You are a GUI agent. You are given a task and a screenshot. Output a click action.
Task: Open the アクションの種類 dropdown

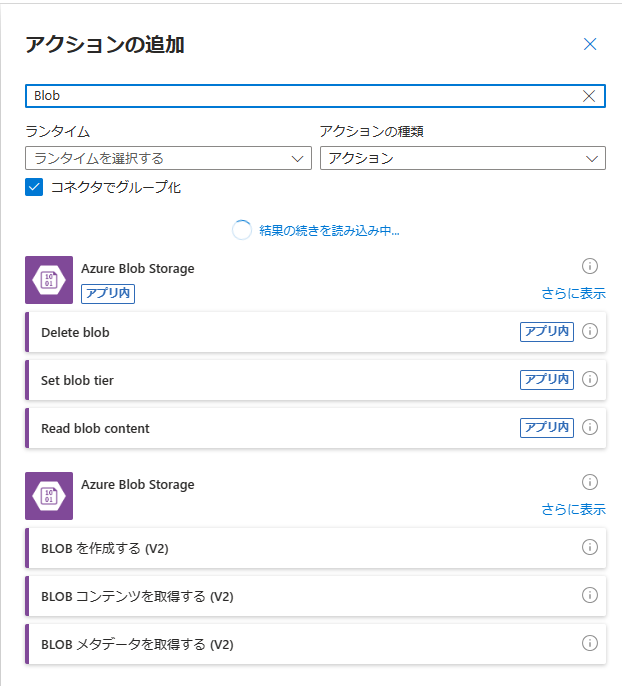[463, 158]
